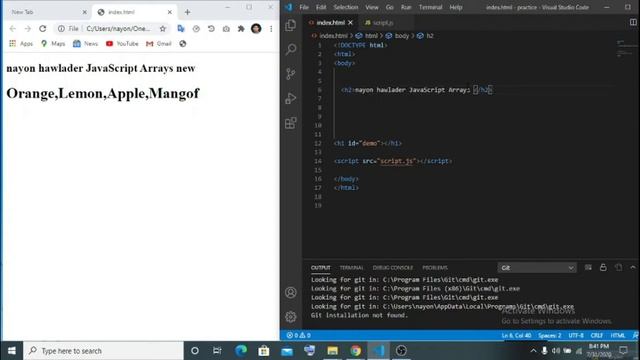Viewport: 640px width, 360px height.
Task: Open the Accounts menu icon
Action: (291, 292)
